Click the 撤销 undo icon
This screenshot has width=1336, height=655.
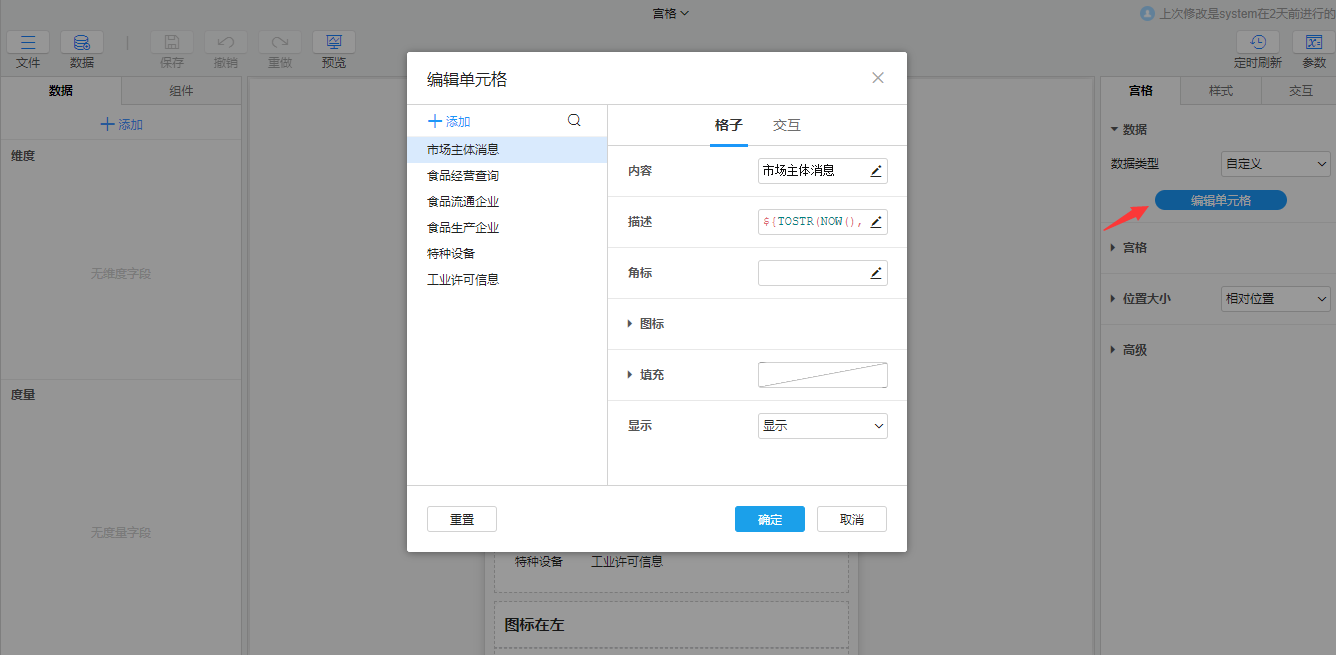tap(225, 42)
